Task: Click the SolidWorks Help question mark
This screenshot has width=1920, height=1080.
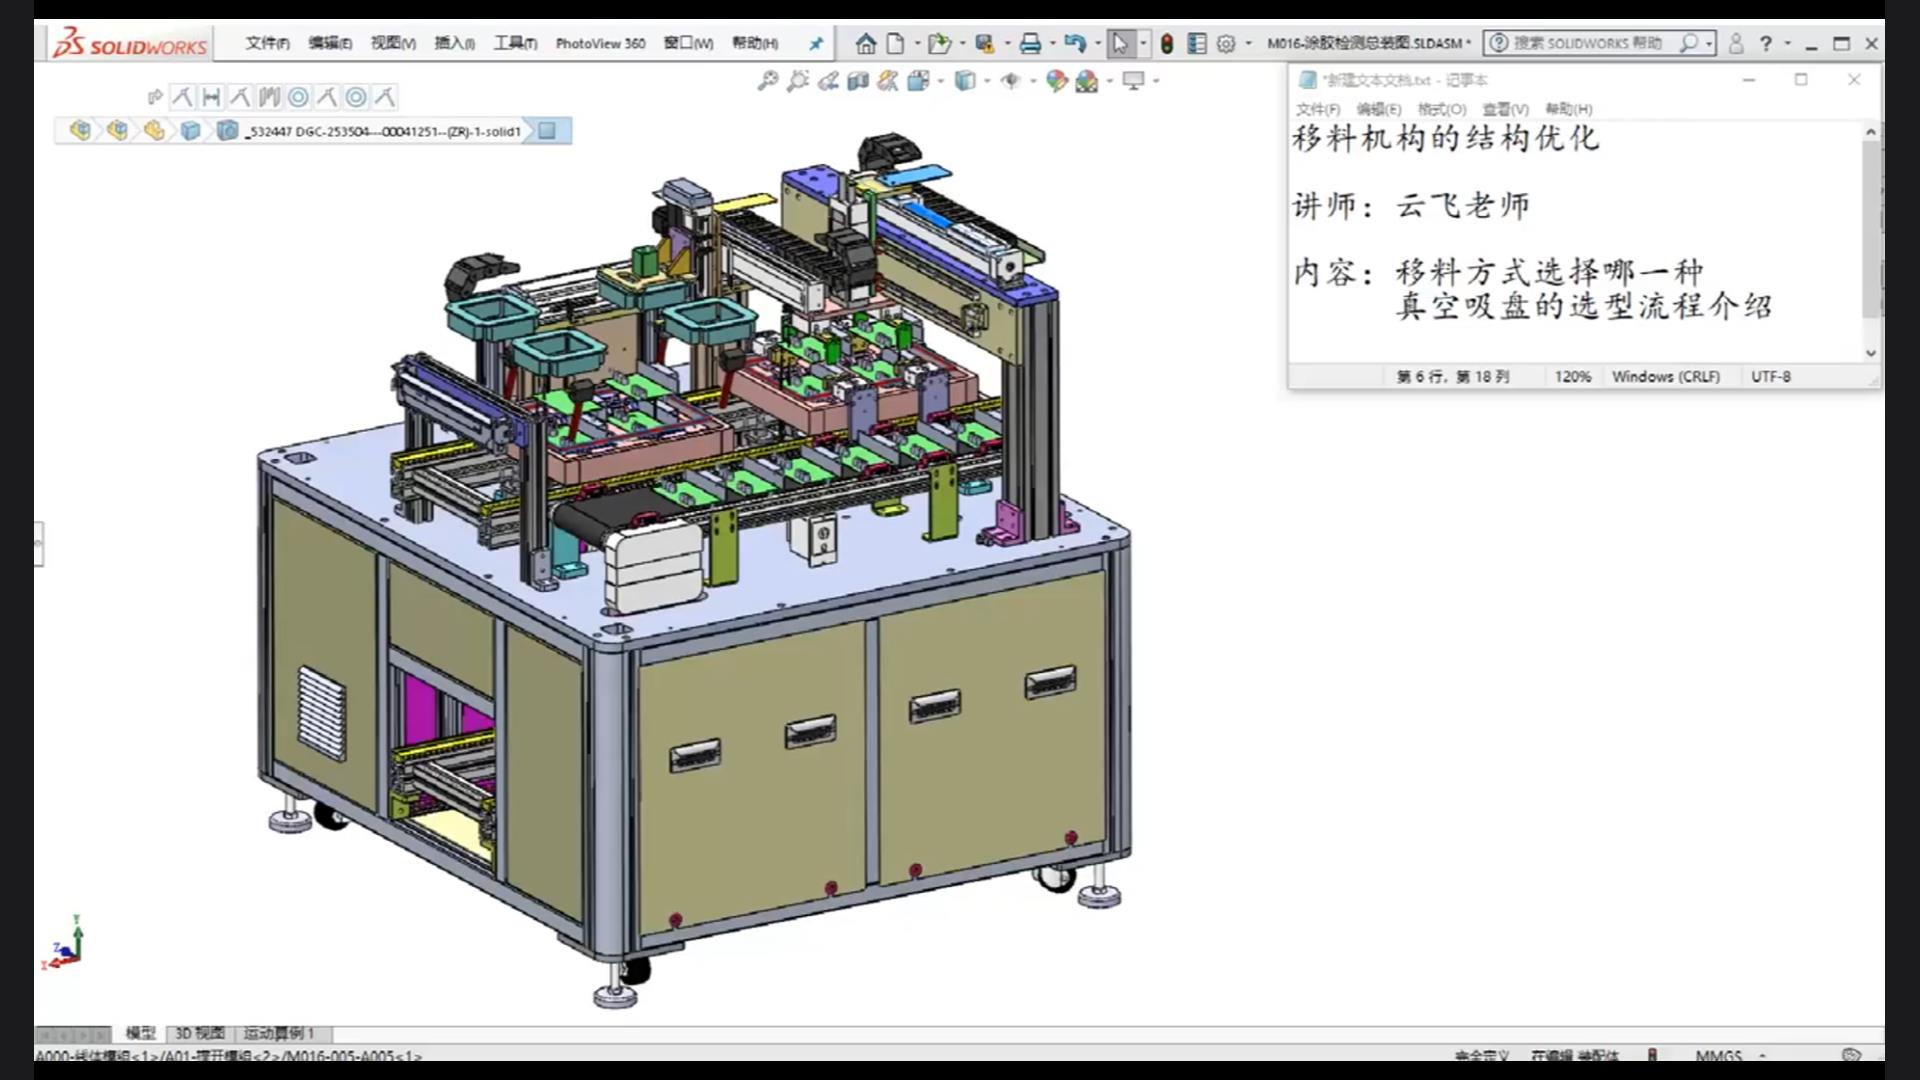Action: tap(1766, 43)
